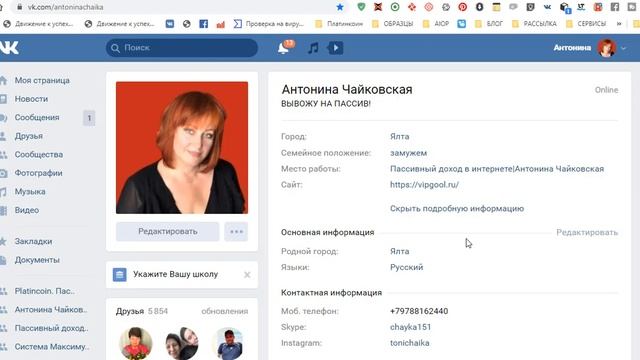This screenshot has height=360, width=640.
Task: Open the Пассивный доход.. community shortcut
Action: tap(51, 328)
